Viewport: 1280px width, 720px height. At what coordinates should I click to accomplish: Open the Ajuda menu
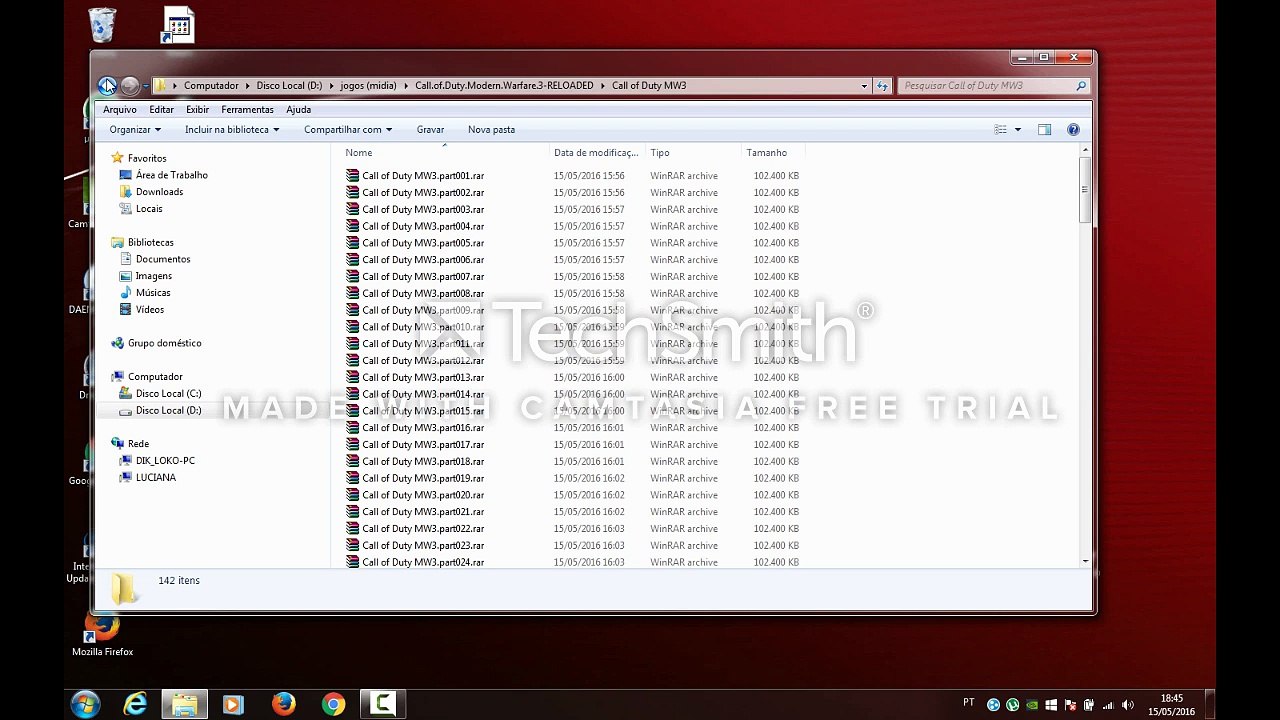point(298,110)
